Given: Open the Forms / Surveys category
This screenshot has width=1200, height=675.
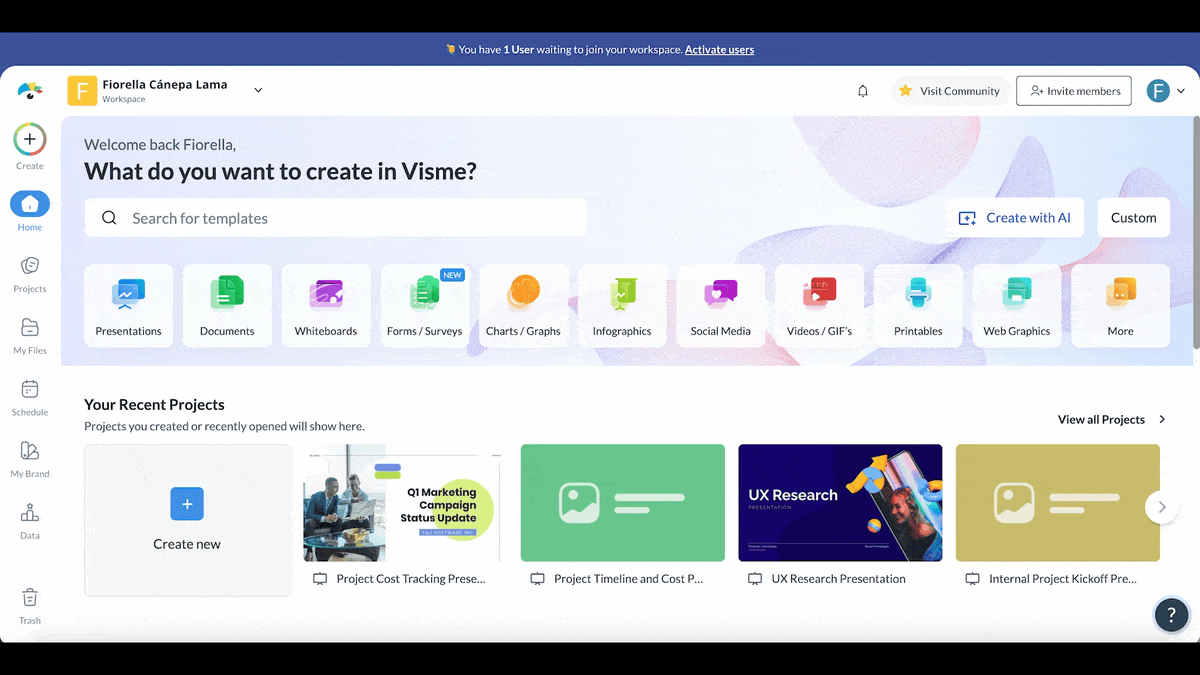Looking at the screenshot, I should pos(424,305).
